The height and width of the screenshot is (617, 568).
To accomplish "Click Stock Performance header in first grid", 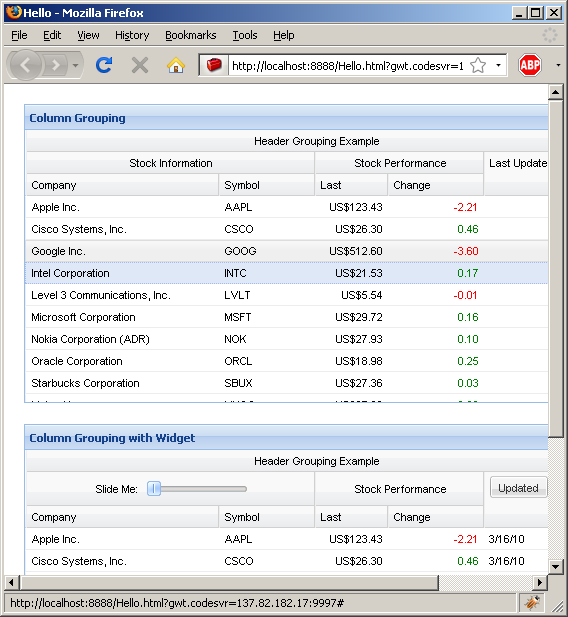I will [400, 163].
